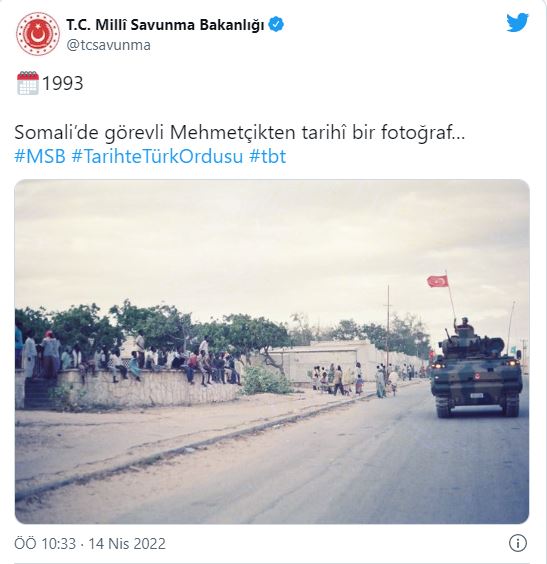Viewport: 547px width, 564px height.
Task: Click the 14 Nis 2022 date
Action: pos(127,543)
